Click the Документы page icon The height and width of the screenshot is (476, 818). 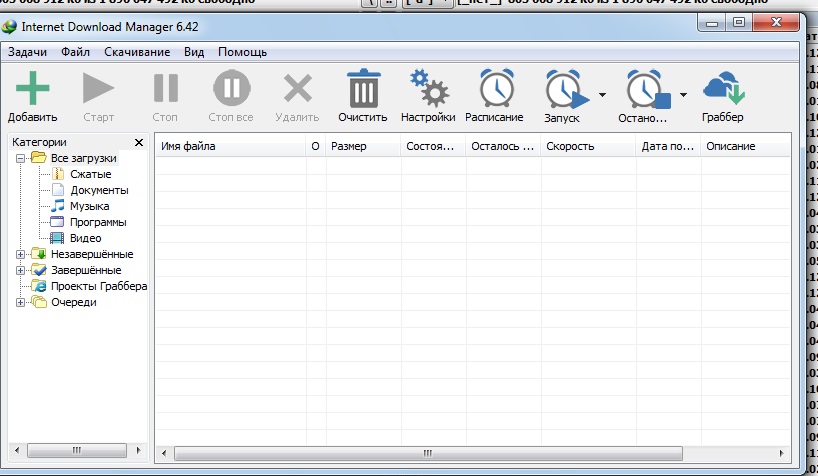coord(58,190)
